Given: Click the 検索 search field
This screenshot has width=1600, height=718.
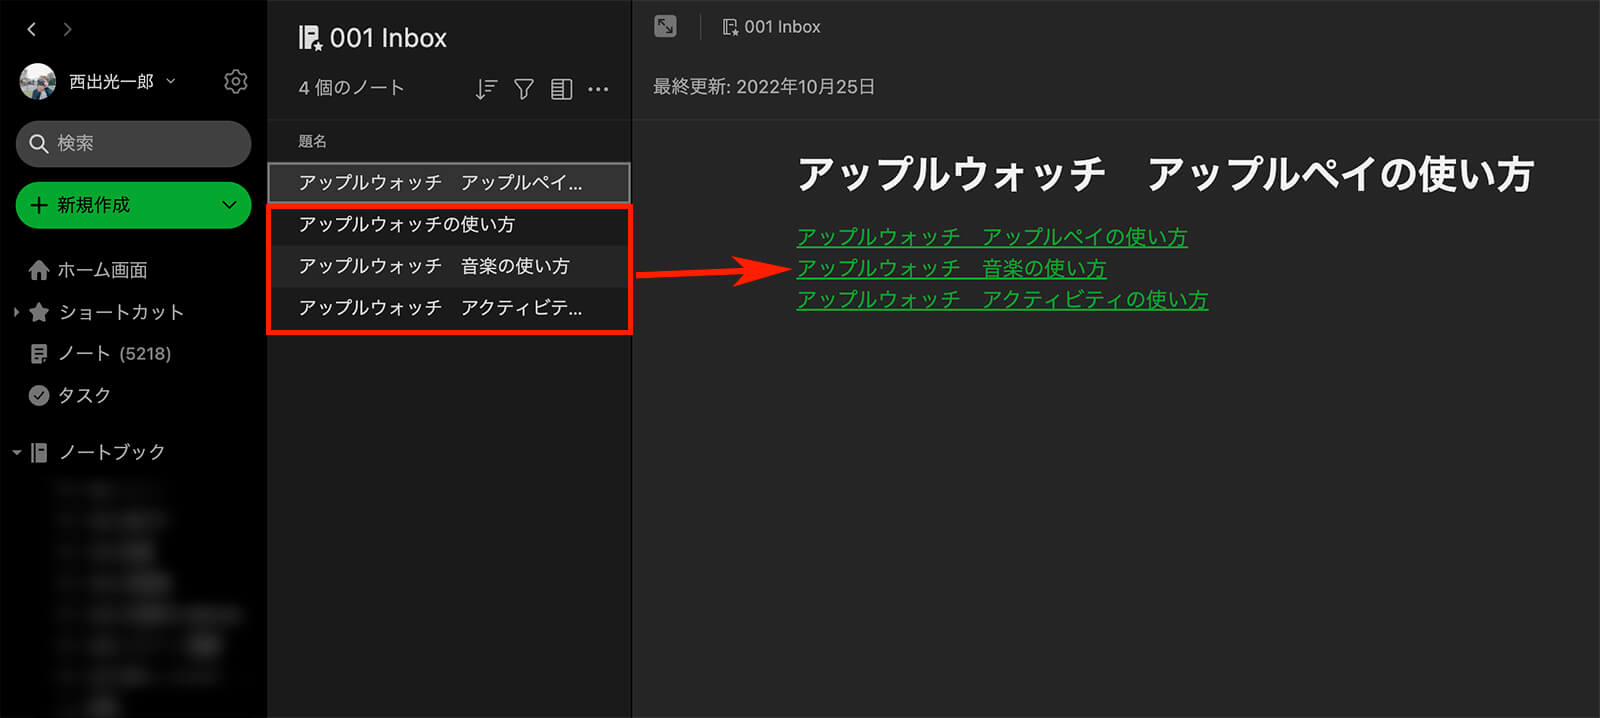Looking at the screenshot, I should click(133, 143).
